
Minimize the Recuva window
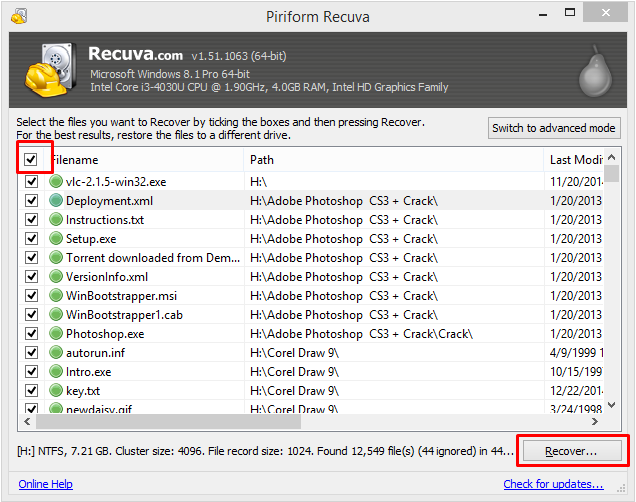coord(543,15)
